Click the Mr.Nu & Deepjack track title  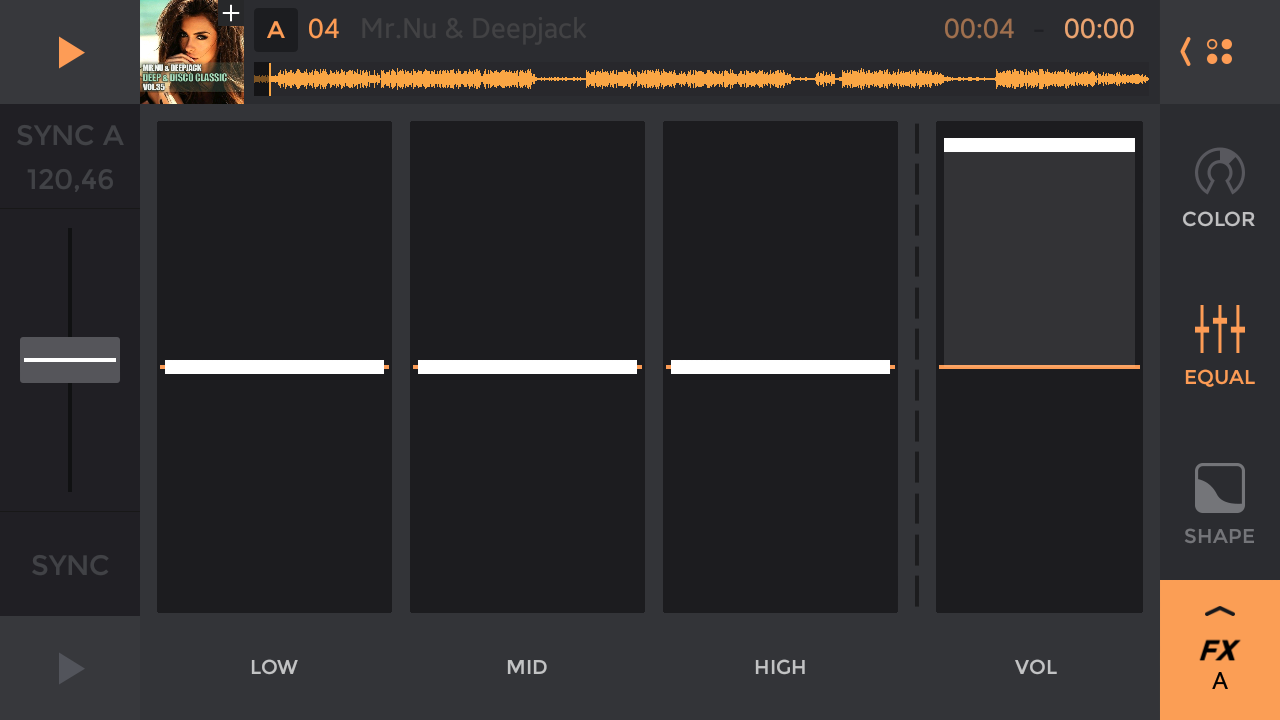pos(473,30)
